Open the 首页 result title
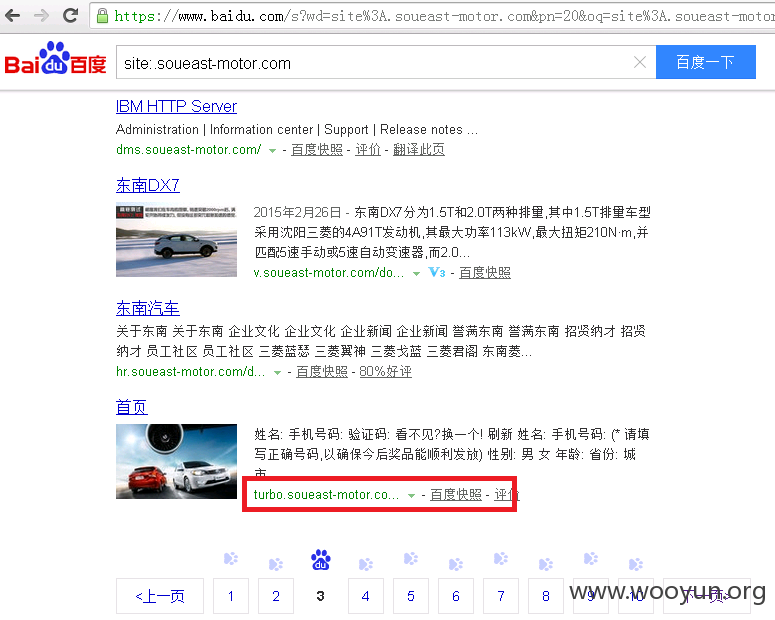Screen dimensions: 775x620 [x=131, y=407]
